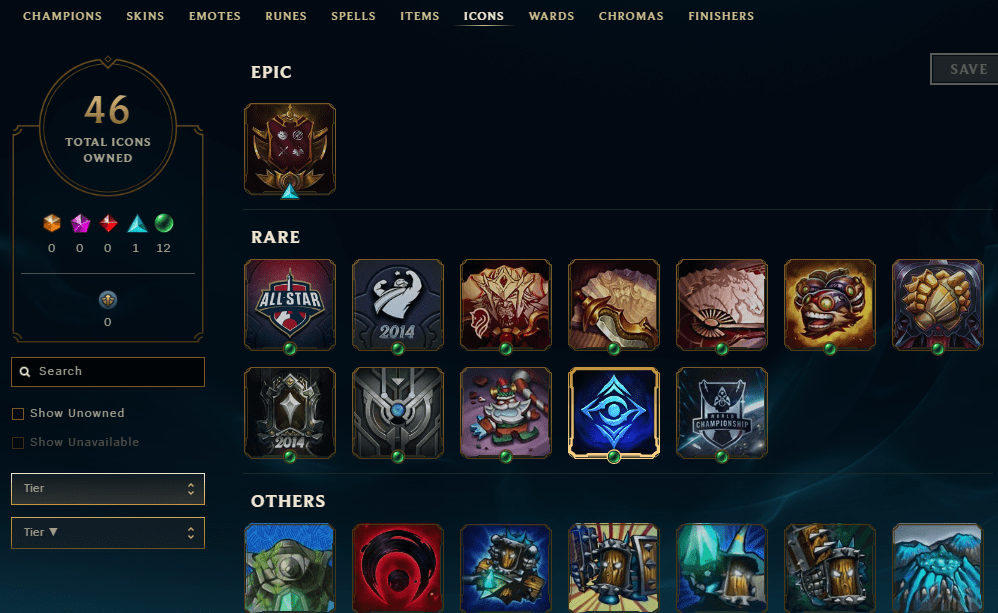The height and width of the screenshot is (613, 998).
Task: Select the World Championship icon
Action: [x=722, y=413]
